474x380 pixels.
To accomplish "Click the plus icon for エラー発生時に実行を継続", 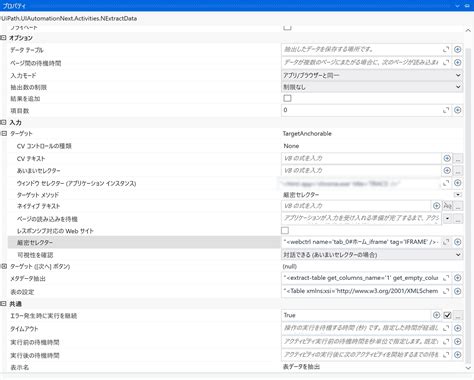I will 436,315.
